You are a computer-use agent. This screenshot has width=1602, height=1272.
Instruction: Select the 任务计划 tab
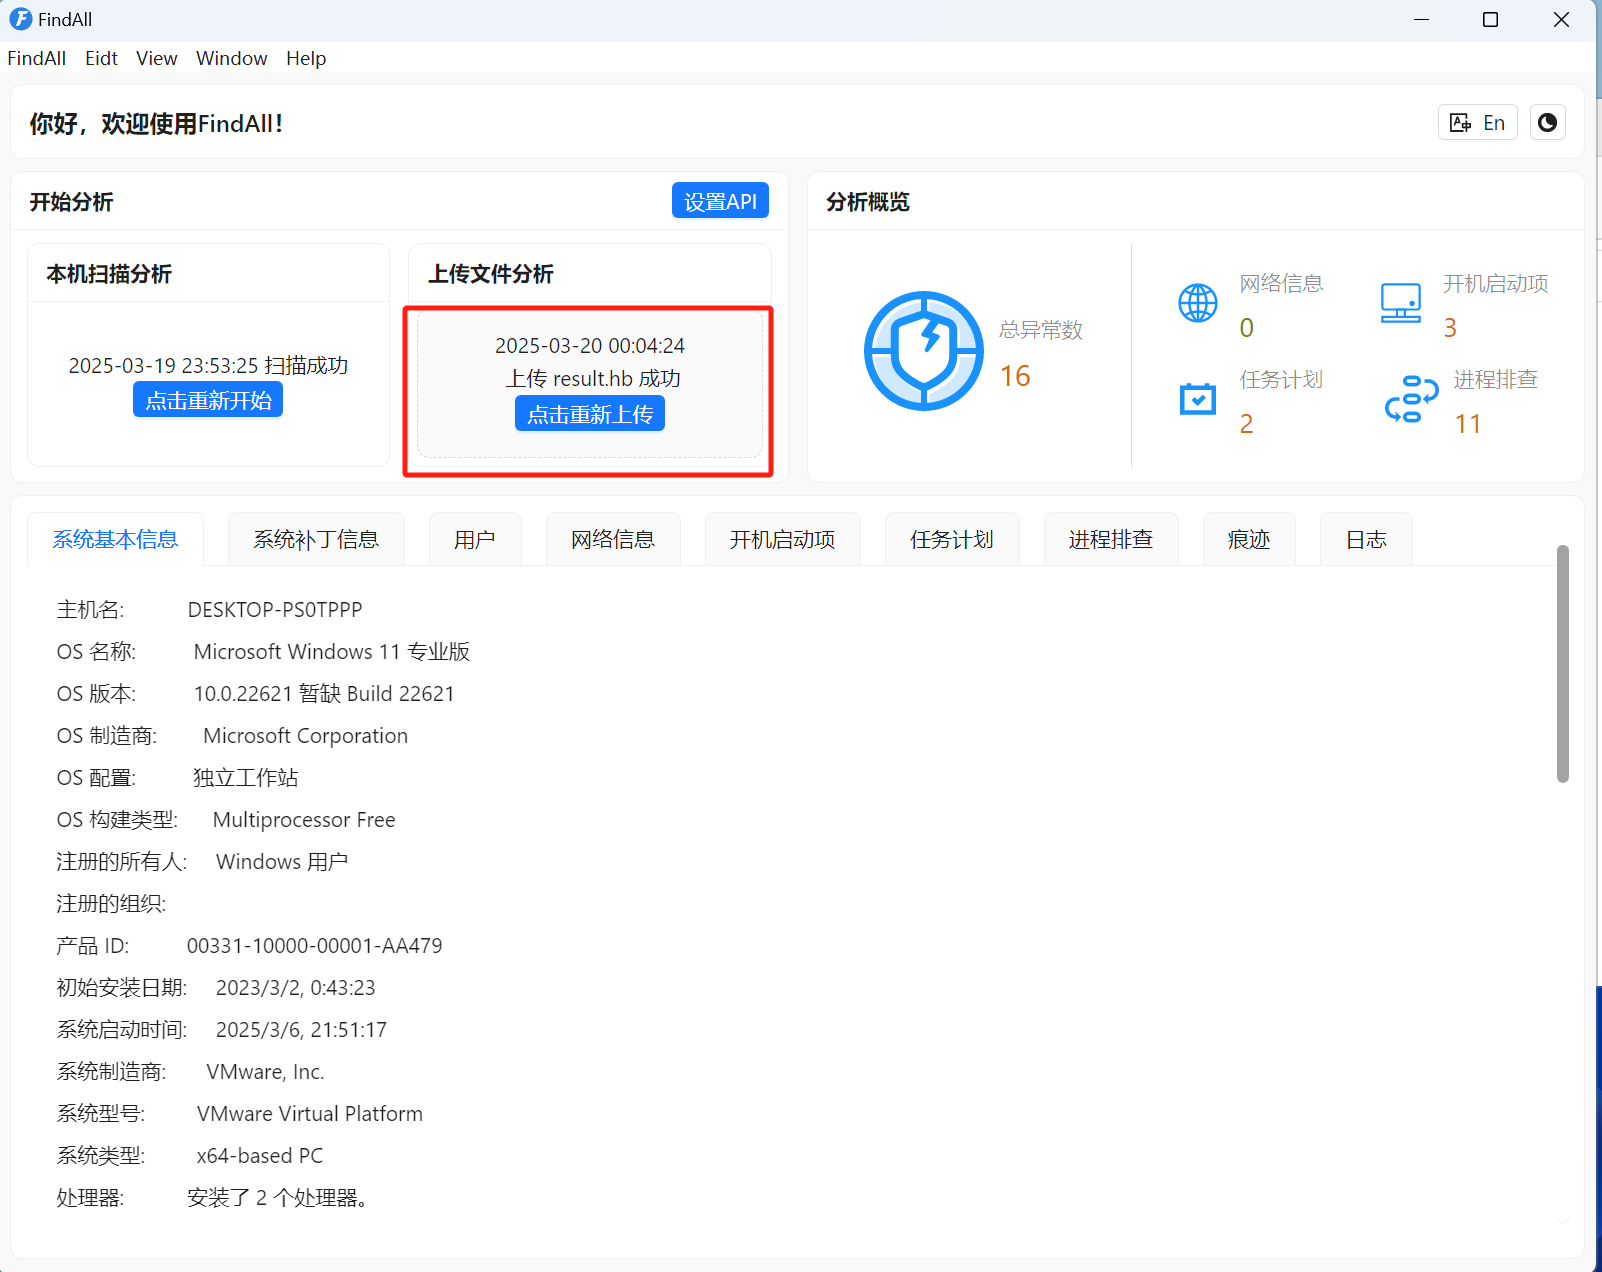coord(952,540)
